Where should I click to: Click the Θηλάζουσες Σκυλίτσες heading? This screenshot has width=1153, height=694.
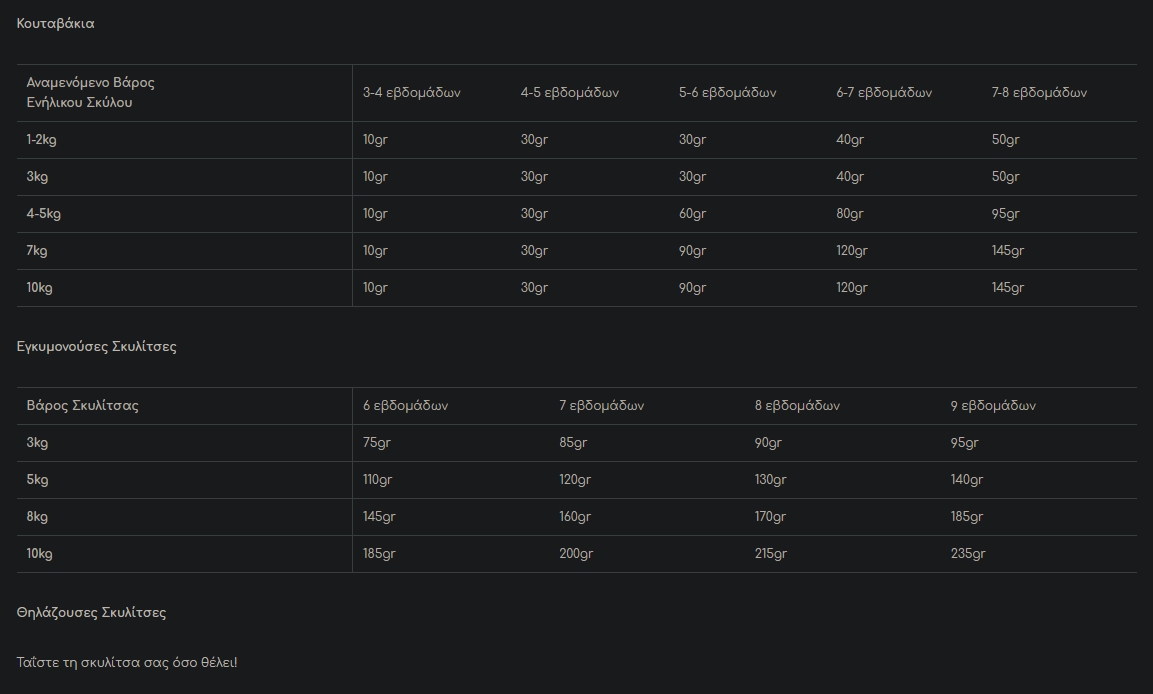click(91, 613)
